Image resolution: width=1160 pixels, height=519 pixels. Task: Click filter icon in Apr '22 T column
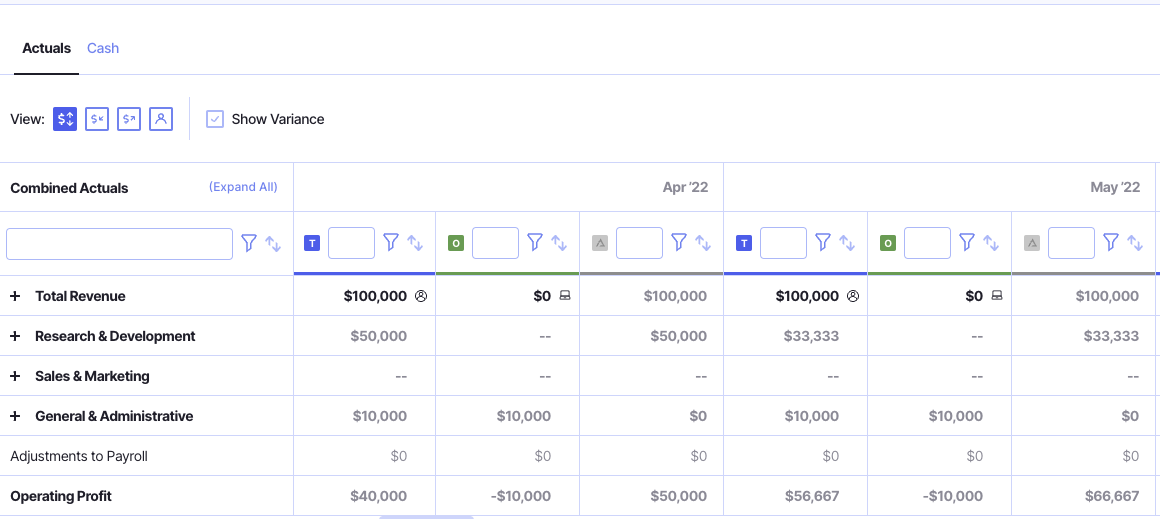pyautogui.click(x=391, y=243)
